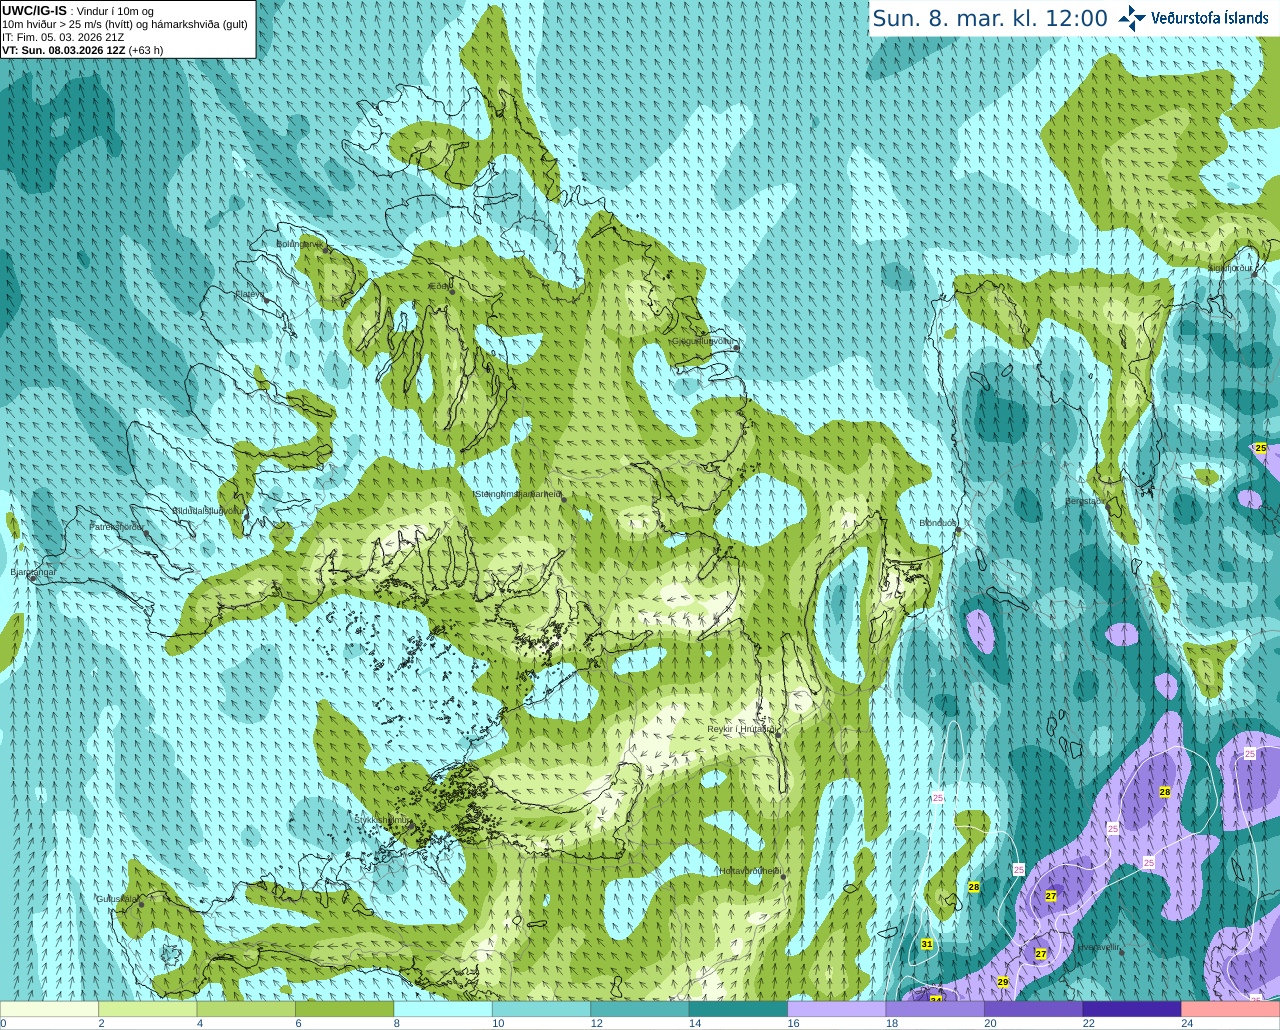Pick the 10–12 m/s light teal legend swatch
Image resolution: width=1280 pixels, height=1030 pixels.
[542, 1008]
